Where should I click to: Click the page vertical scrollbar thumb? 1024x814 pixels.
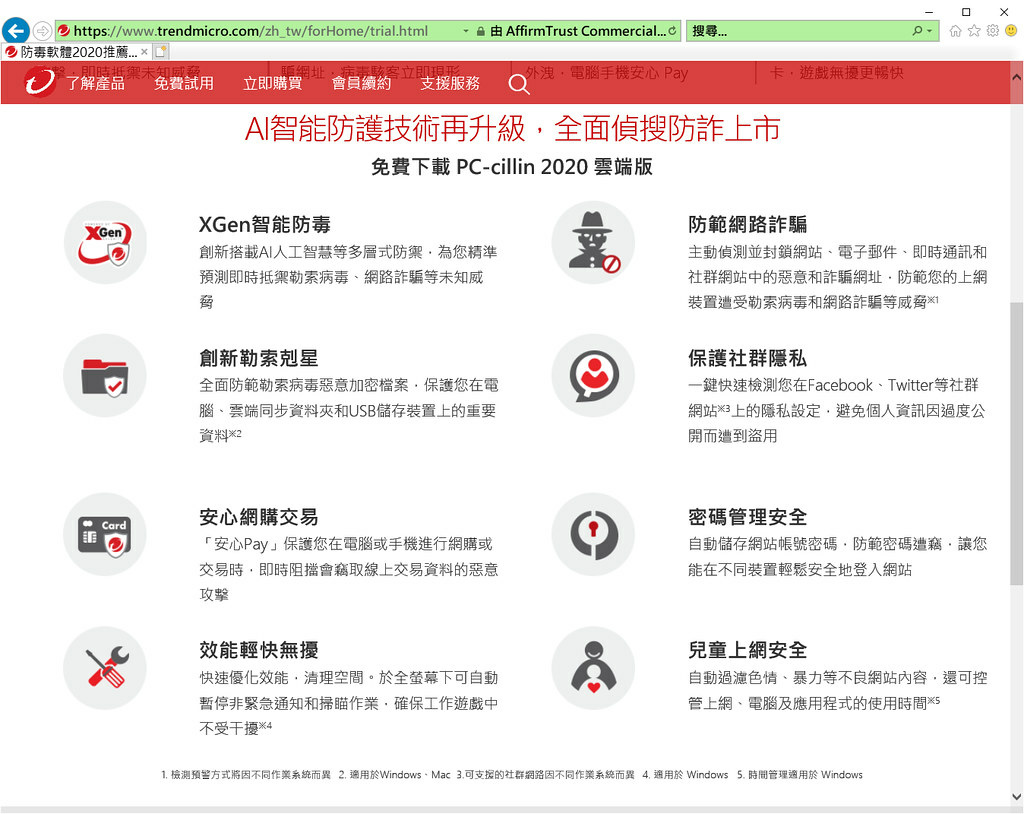[x=1016, y=443]
